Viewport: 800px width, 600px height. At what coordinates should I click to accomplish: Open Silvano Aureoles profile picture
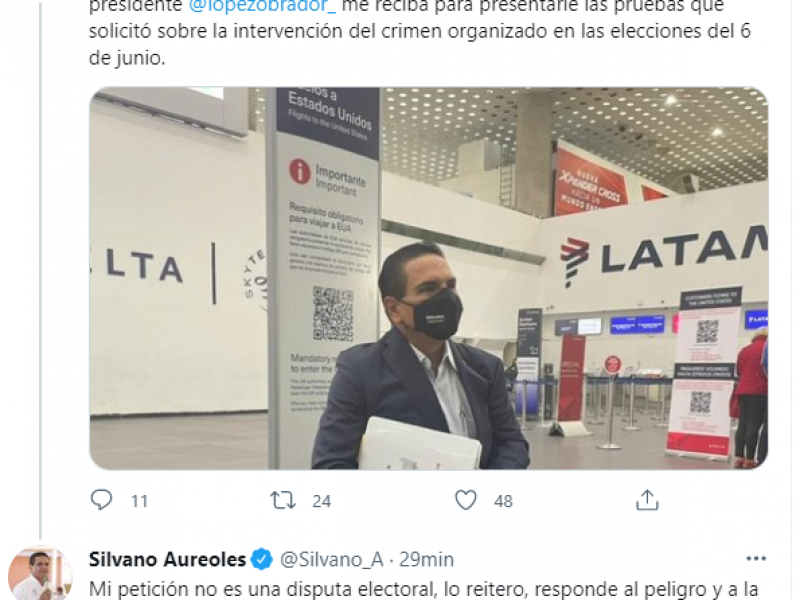[x=40, y=573]
